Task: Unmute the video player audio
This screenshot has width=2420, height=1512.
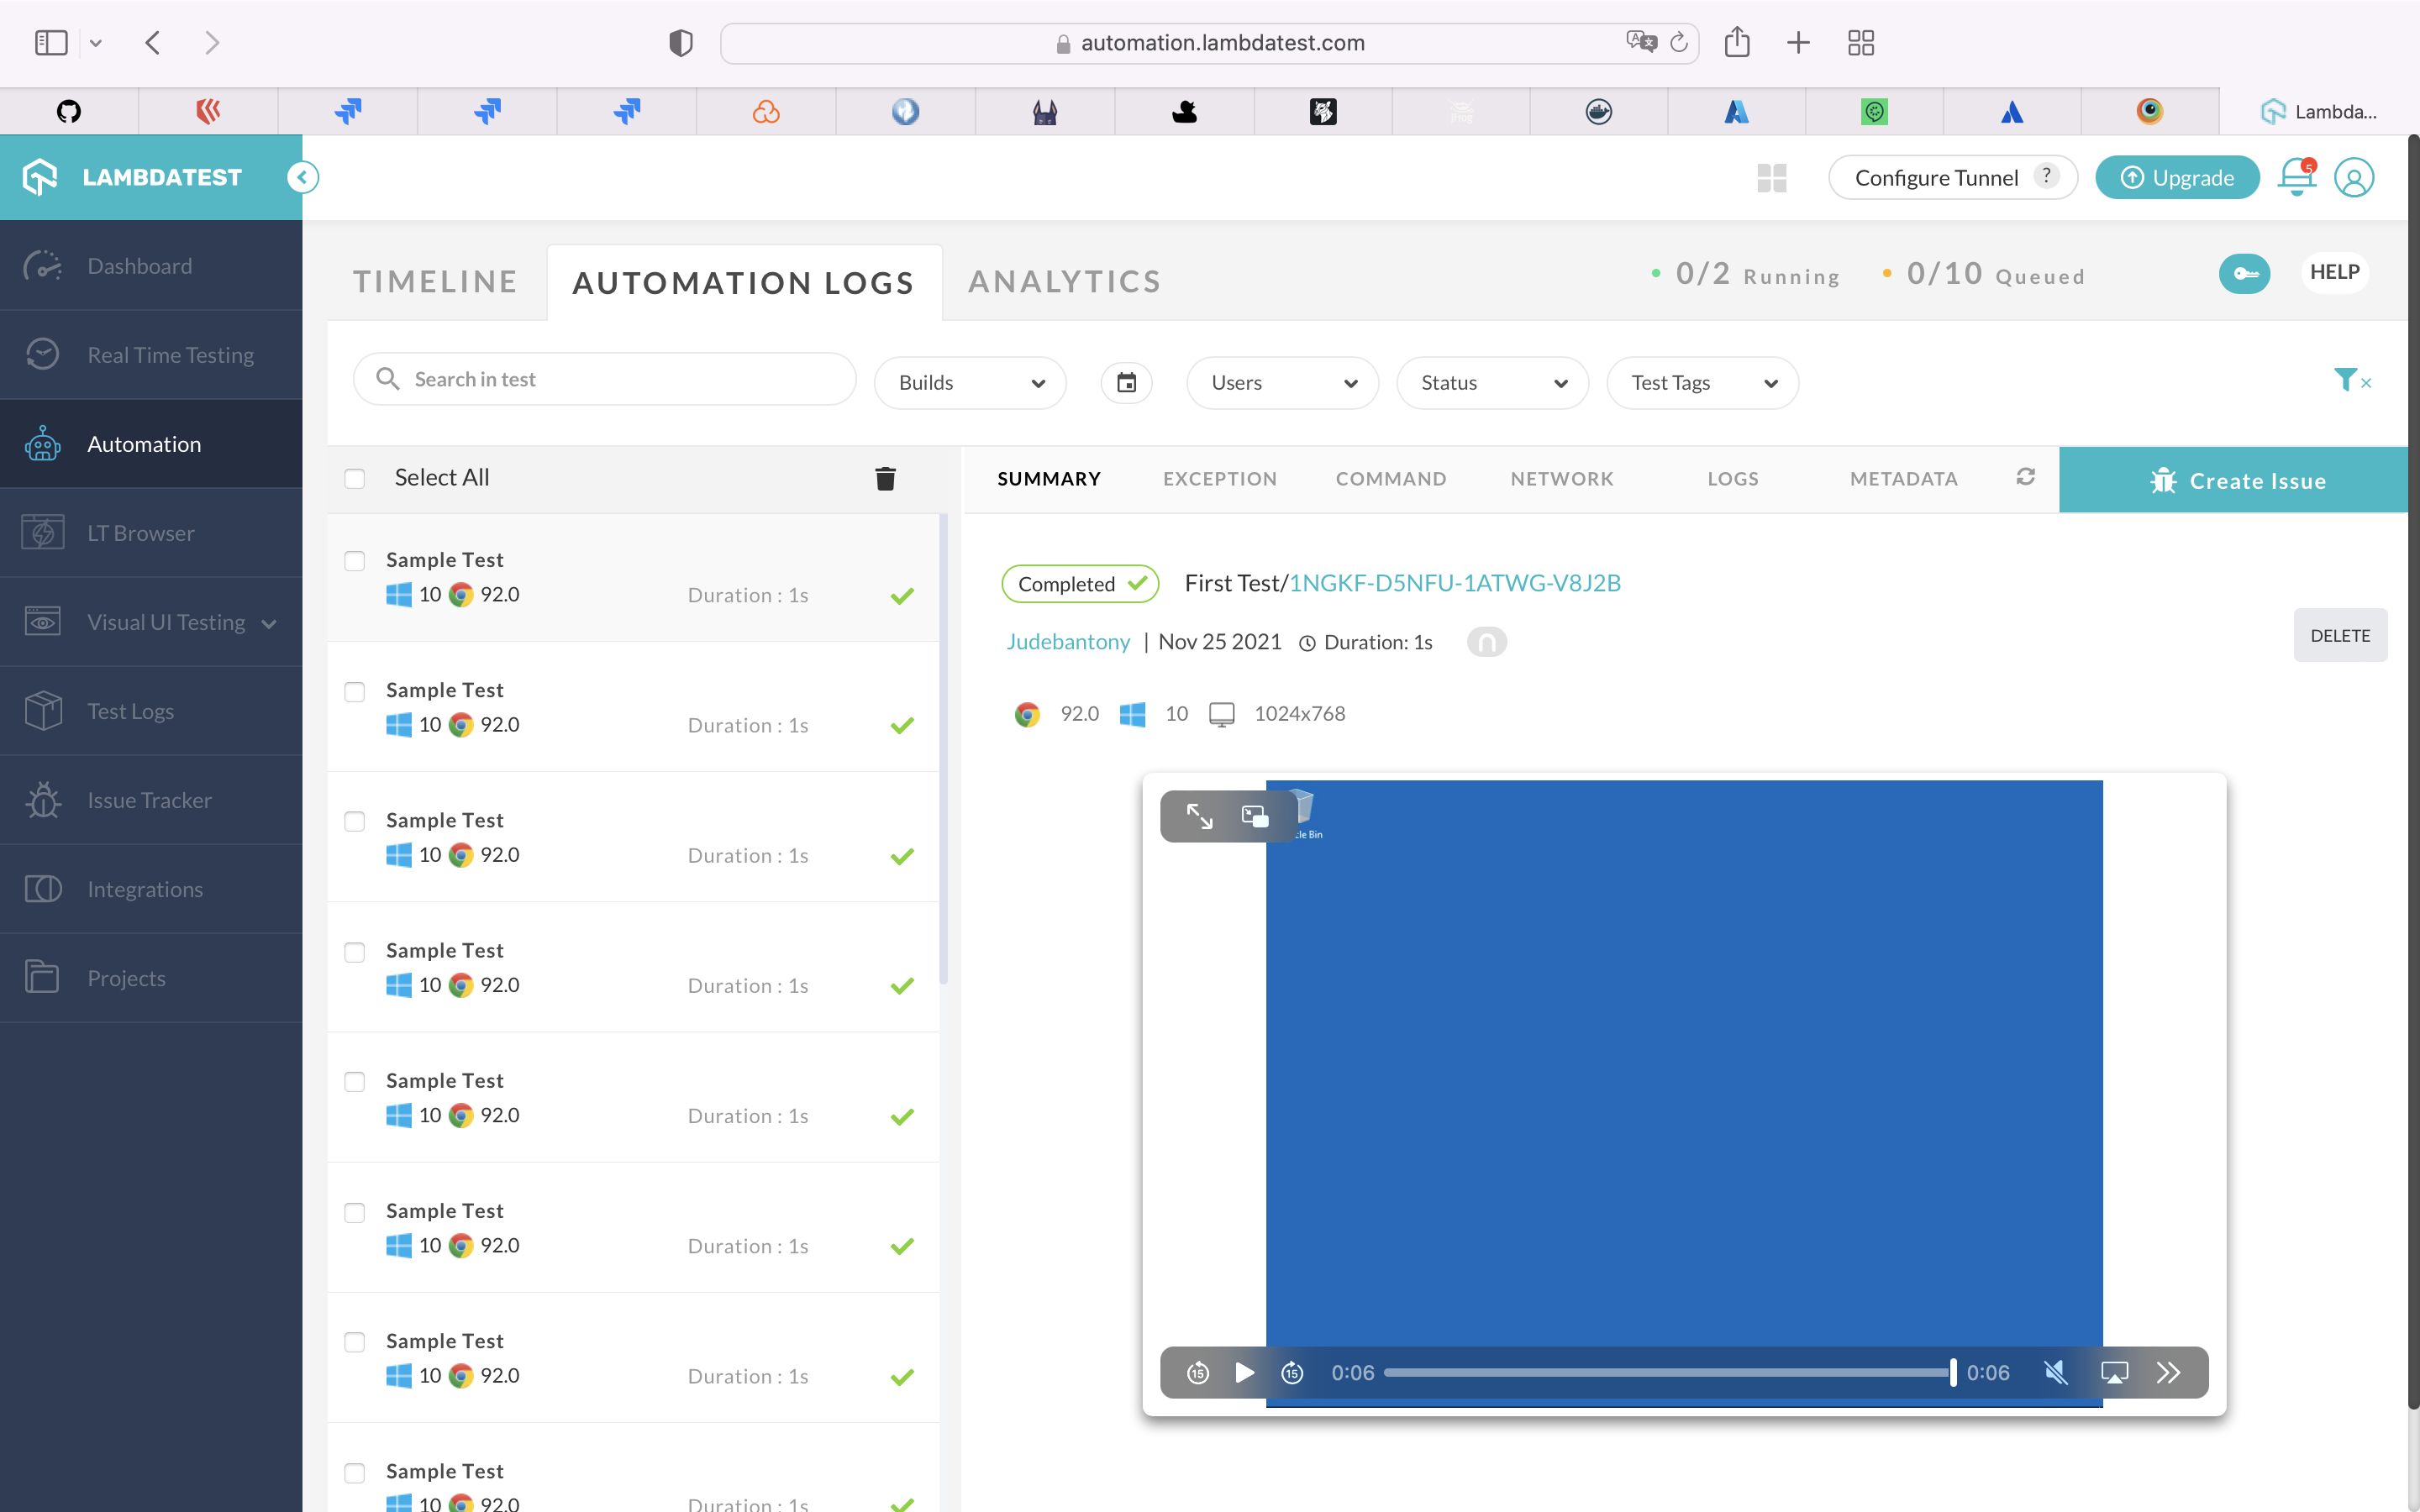Action: [x=2055, y=1373]
